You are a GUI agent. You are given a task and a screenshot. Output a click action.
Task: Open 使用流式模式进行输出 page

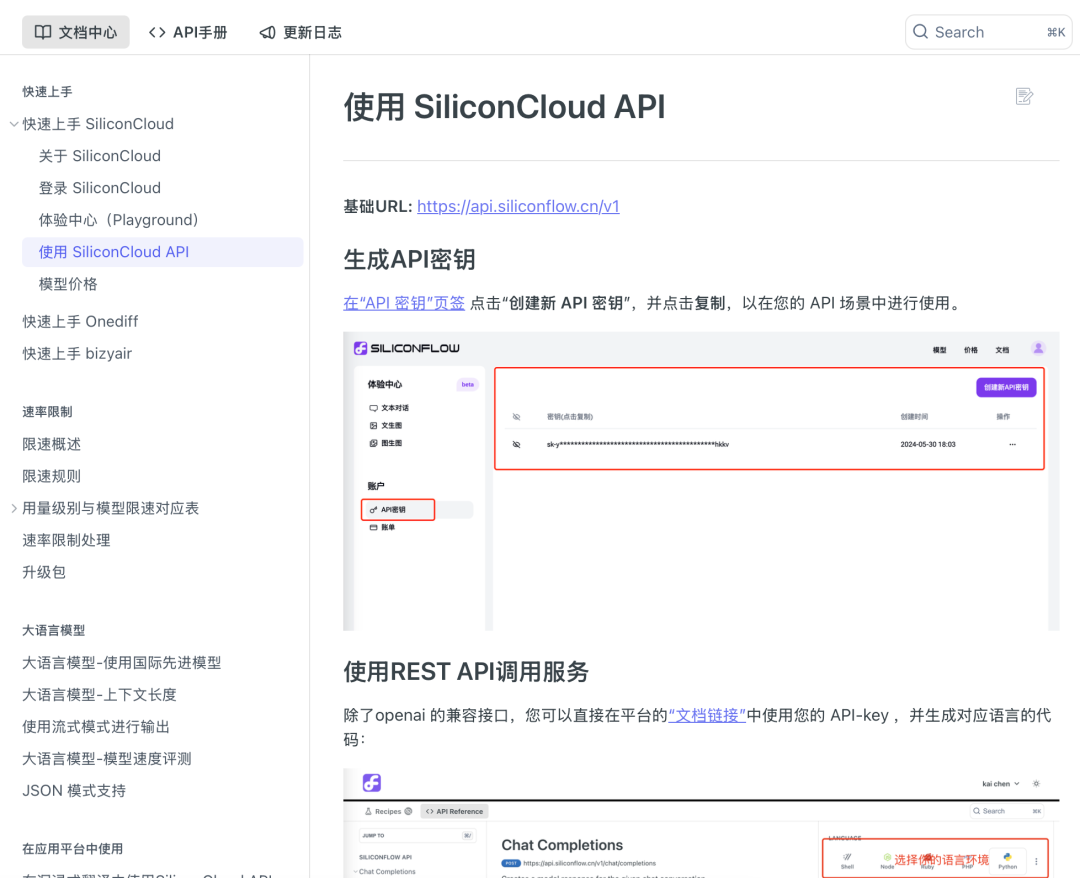(96, 727)
